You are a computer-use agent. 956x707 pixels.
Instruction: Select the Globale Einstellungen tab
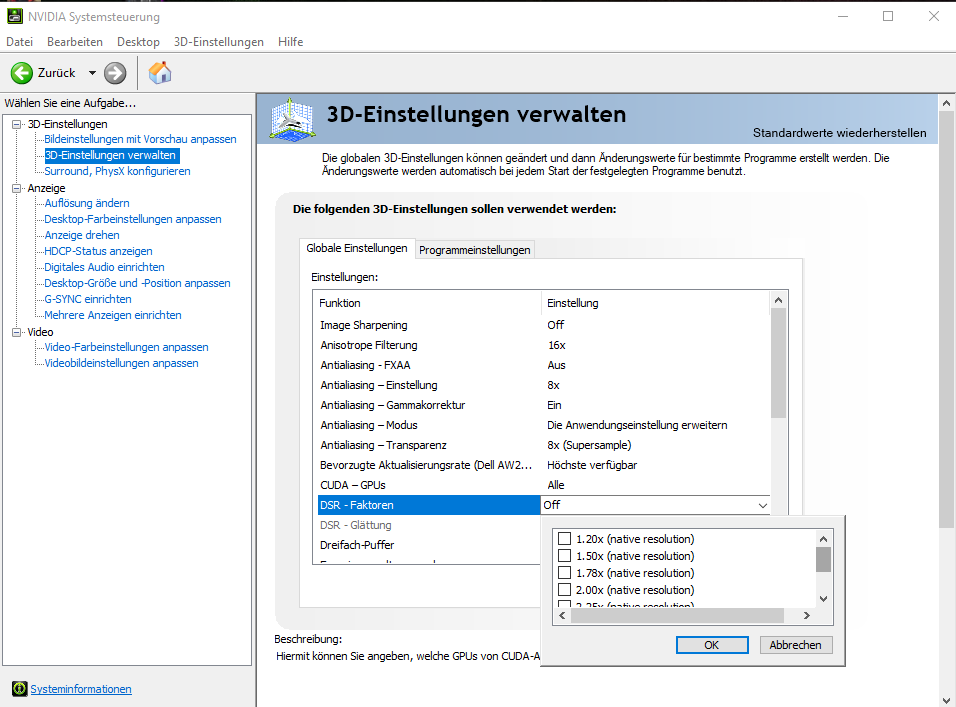(357, 248)
